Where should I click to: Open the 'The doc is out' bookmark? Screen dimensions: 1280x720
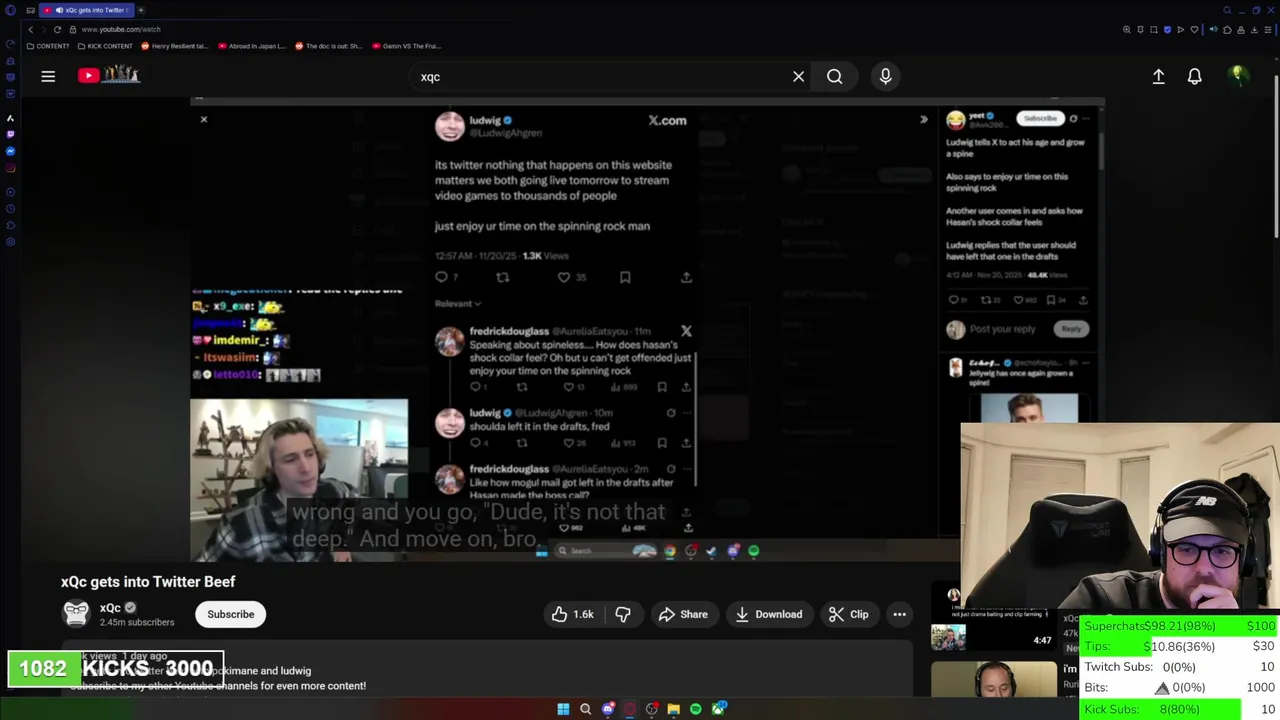tap(329, 46)
